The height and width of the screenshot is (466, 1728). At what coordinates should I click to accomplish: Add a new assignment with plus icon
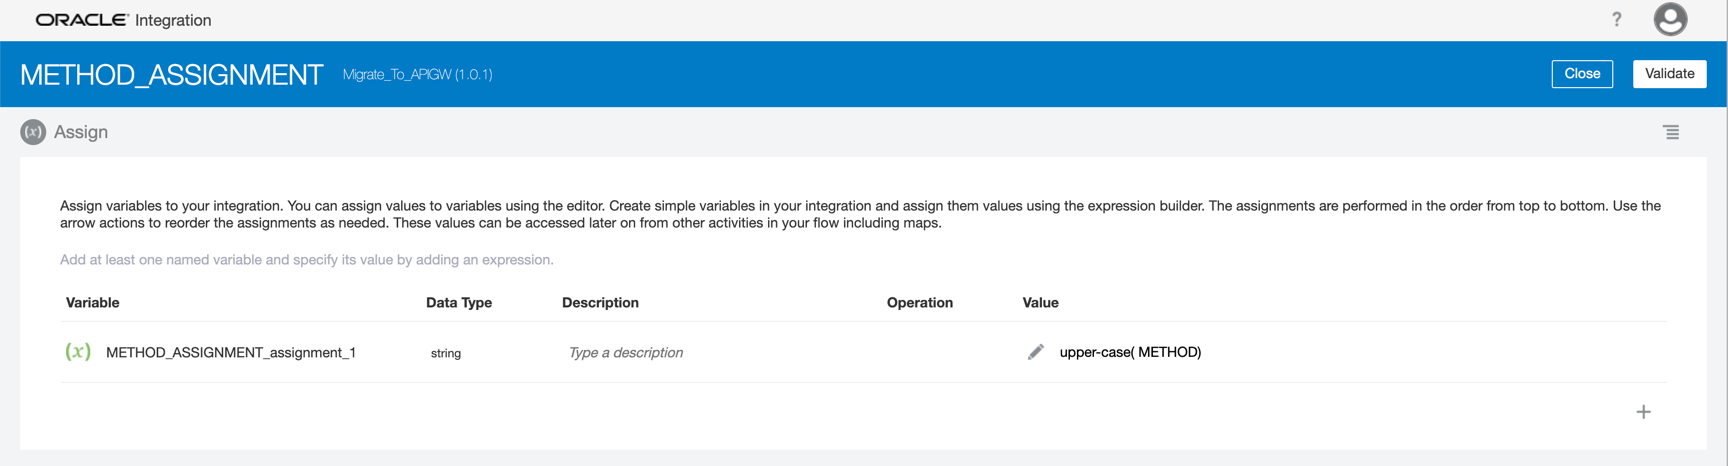1643,412
